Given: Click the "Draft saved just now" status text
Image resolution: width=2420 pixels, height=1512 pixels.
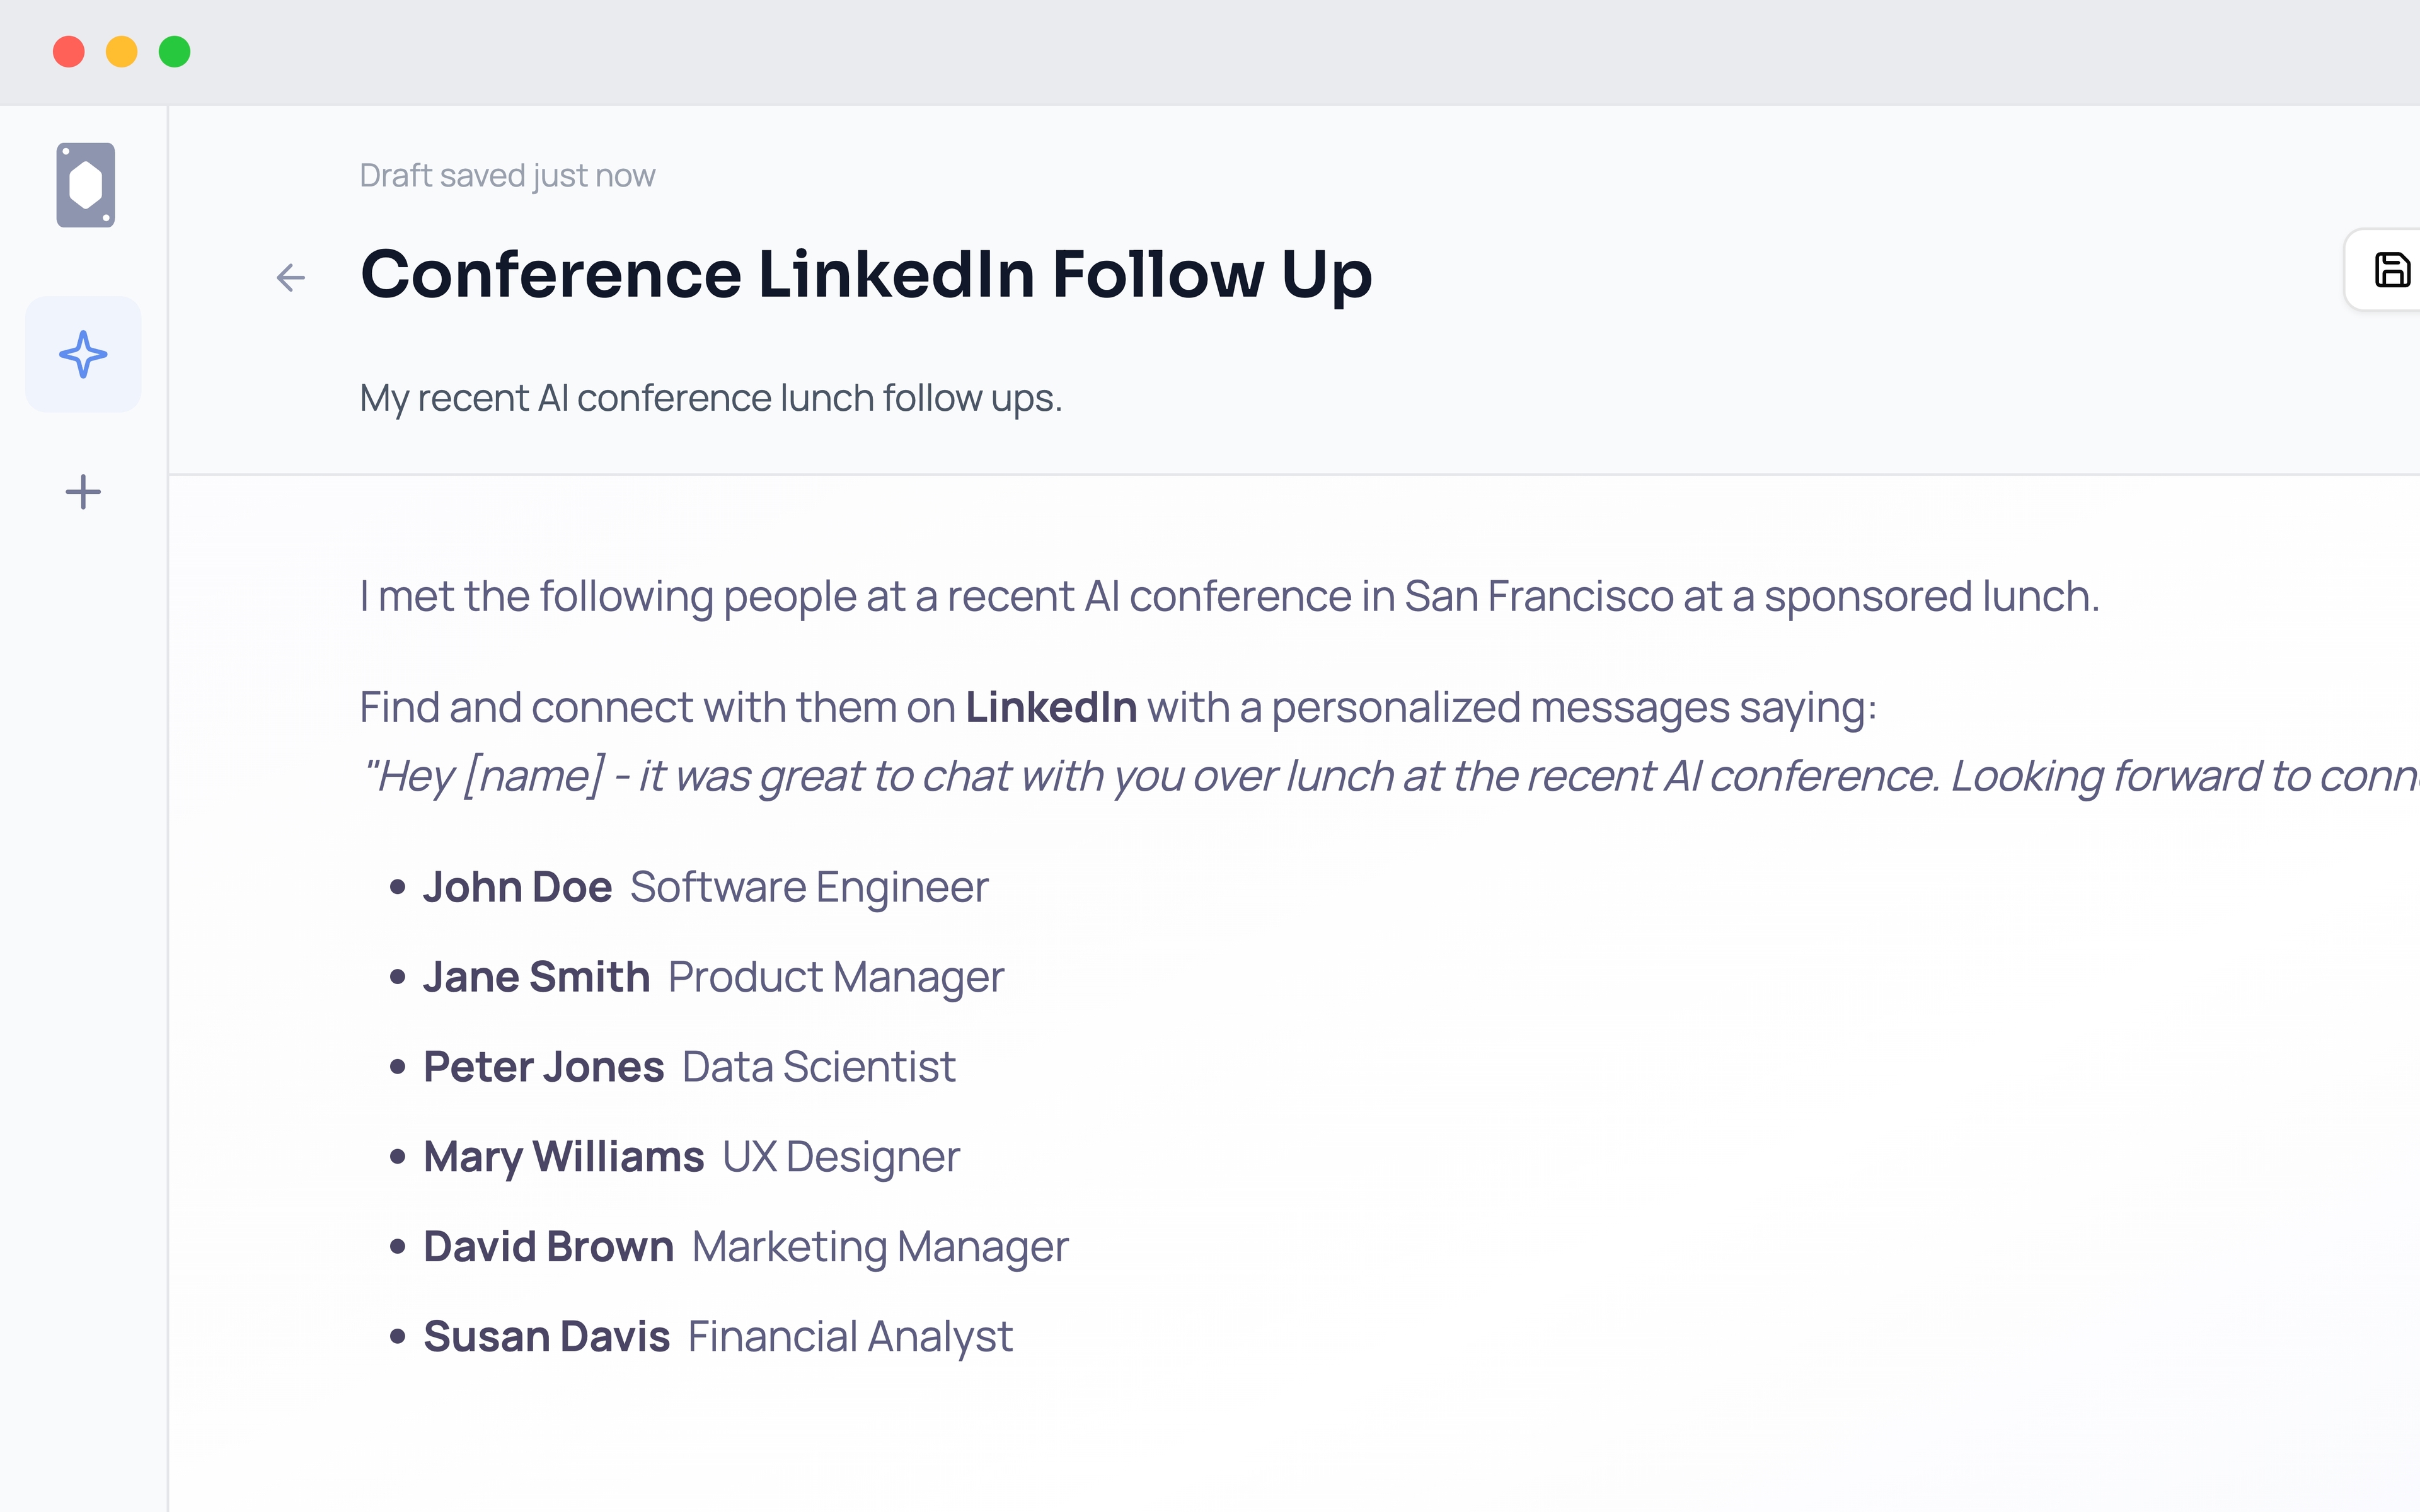Looking at the screenshot, I should (x=507, y=176).
